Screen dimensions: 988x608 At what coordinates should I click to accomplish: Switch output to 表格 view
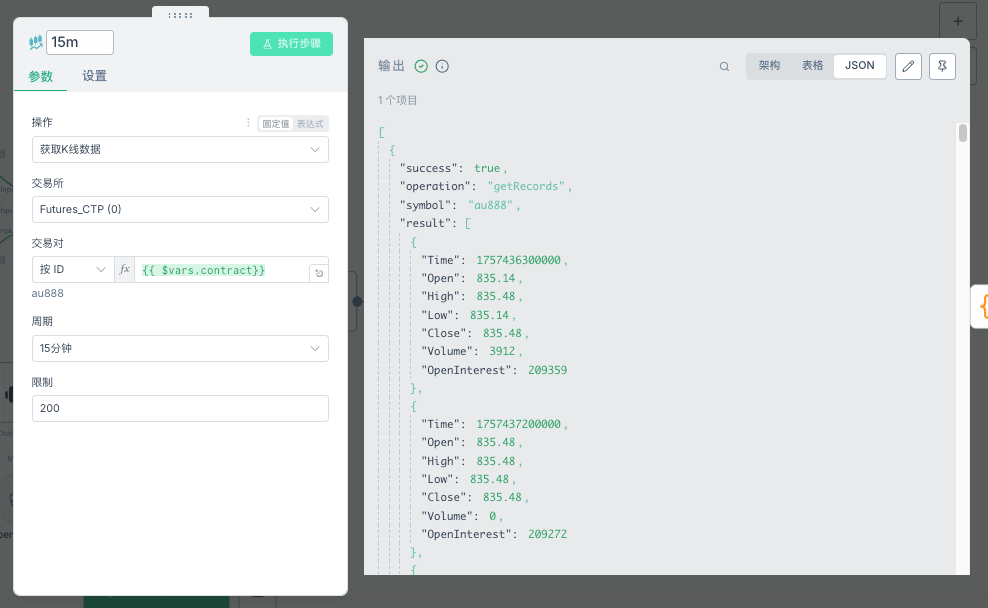click(812, 66)
